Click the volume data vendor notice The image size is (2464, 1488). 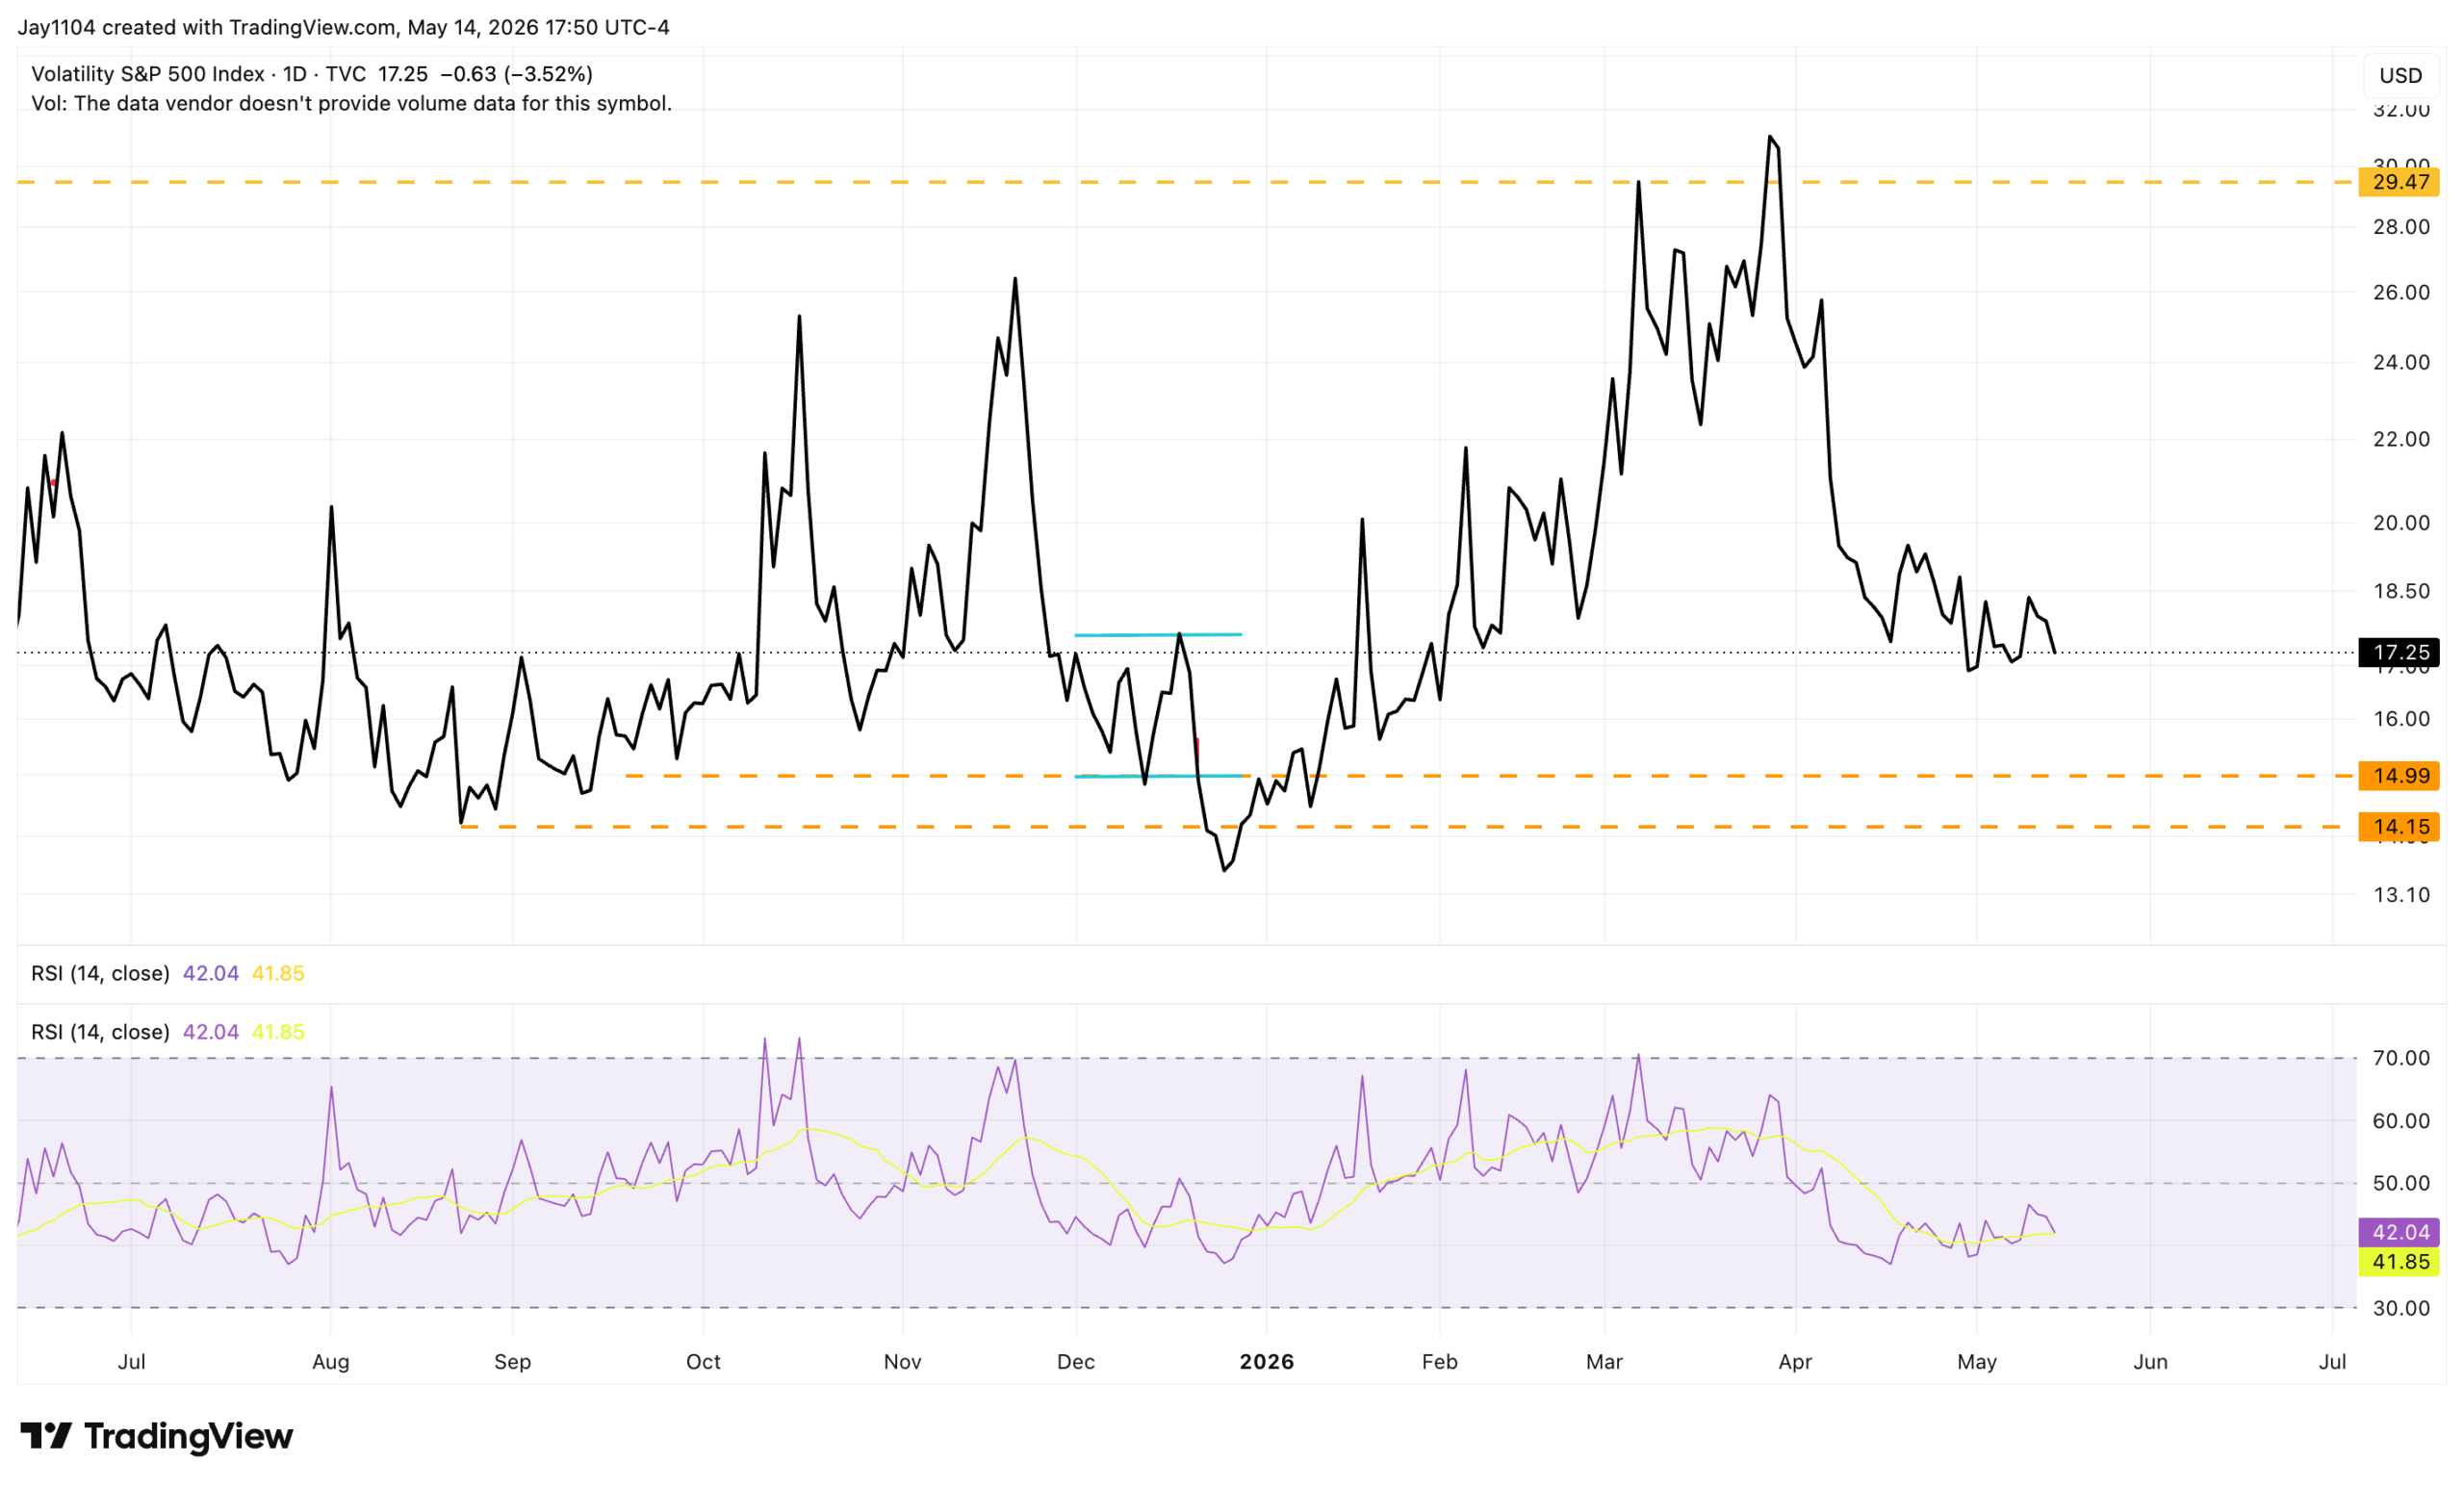(x=351, y=103)
